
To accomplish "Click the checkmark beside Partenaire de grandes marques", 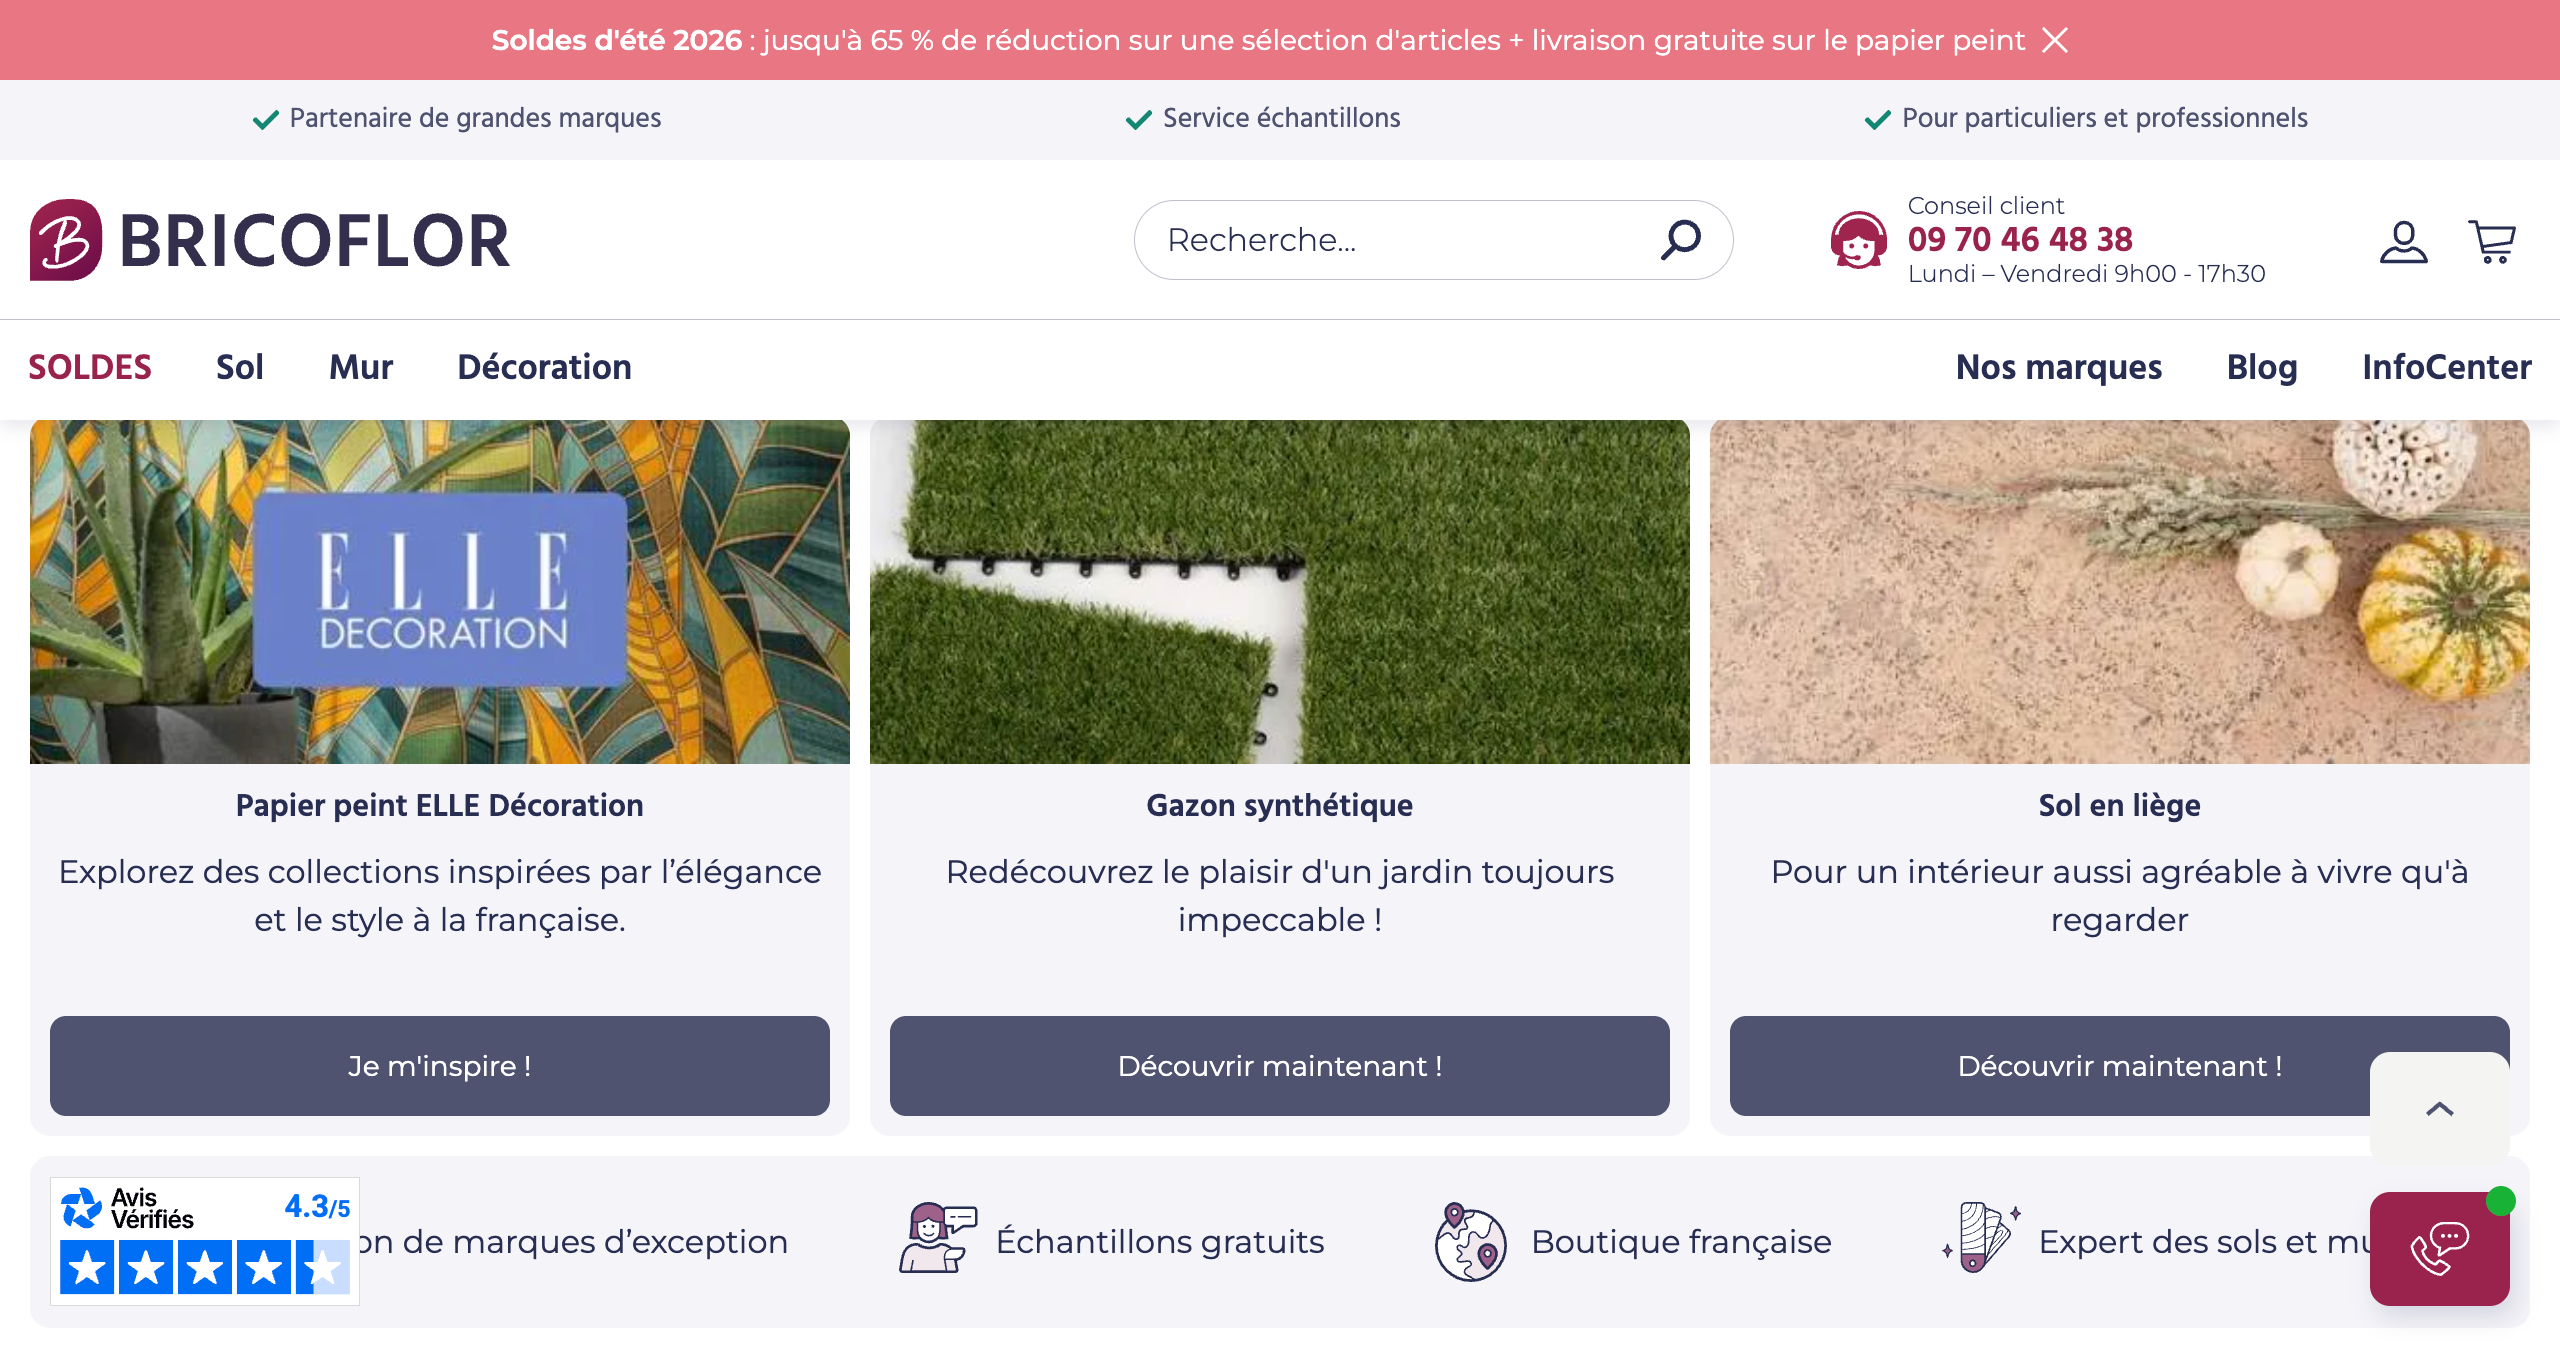I will click(265, 120).
